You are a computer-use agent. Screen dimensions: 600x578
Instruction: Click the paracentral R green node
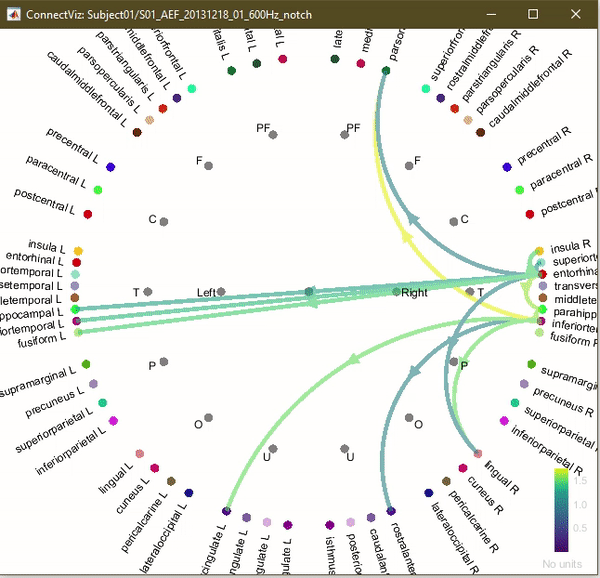click(x=519, y=190)
